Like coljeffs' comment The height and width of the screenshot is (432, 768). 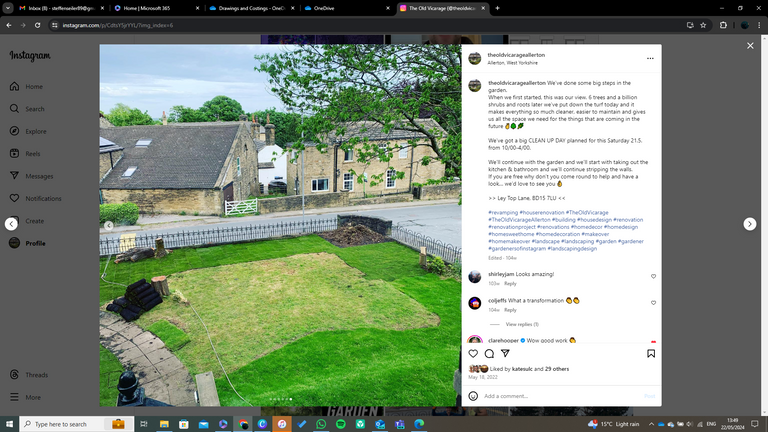point(653,303)
